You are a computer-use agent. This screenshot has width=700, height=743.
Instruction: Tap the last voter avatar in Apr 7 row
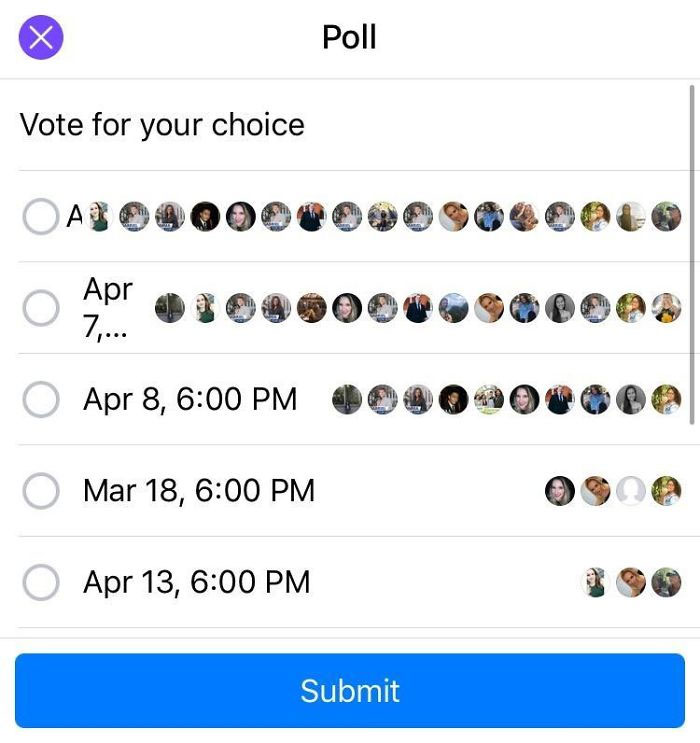pos(666,308)
